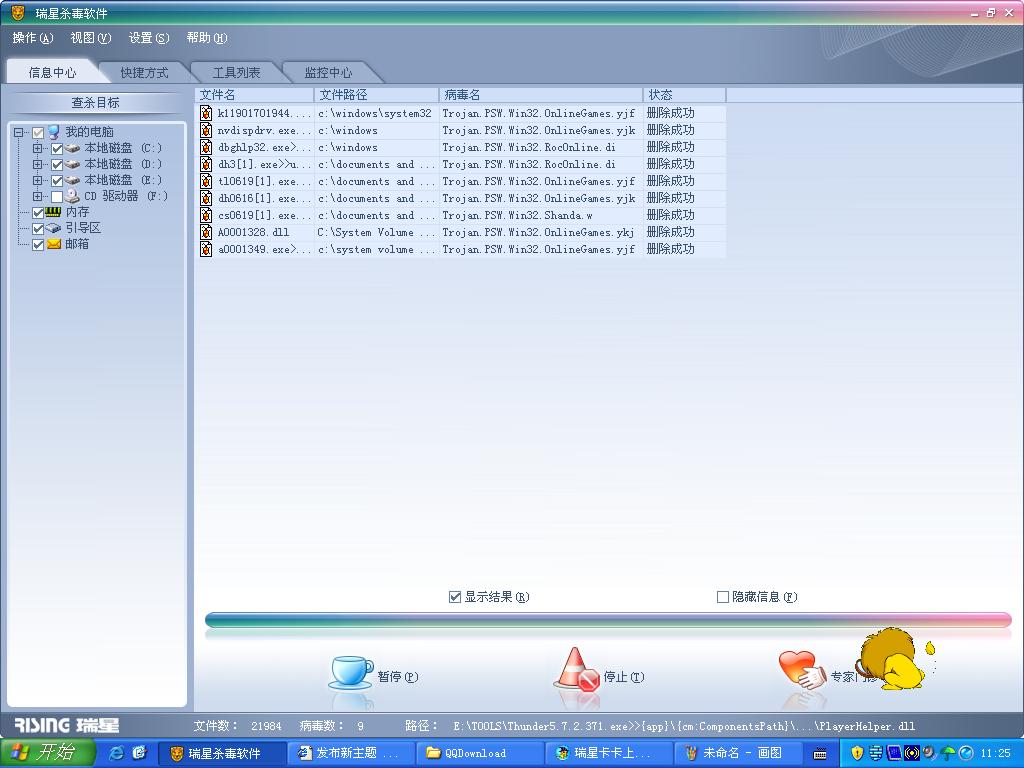Click the 文件路径 column header
The image size is (1024, 768).
point(376,95)
